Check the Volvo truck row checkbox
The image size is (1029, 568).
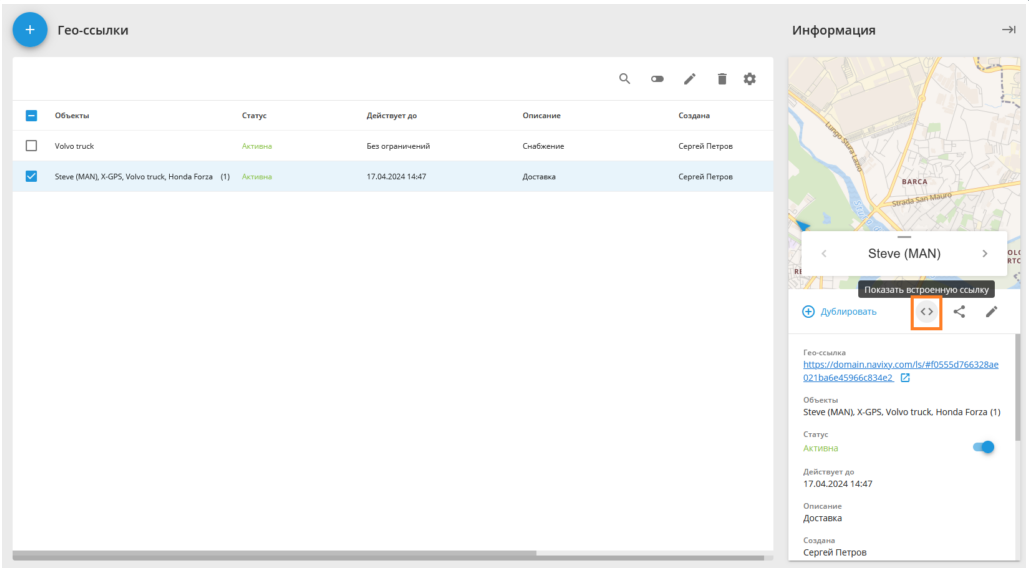[31, 146]
